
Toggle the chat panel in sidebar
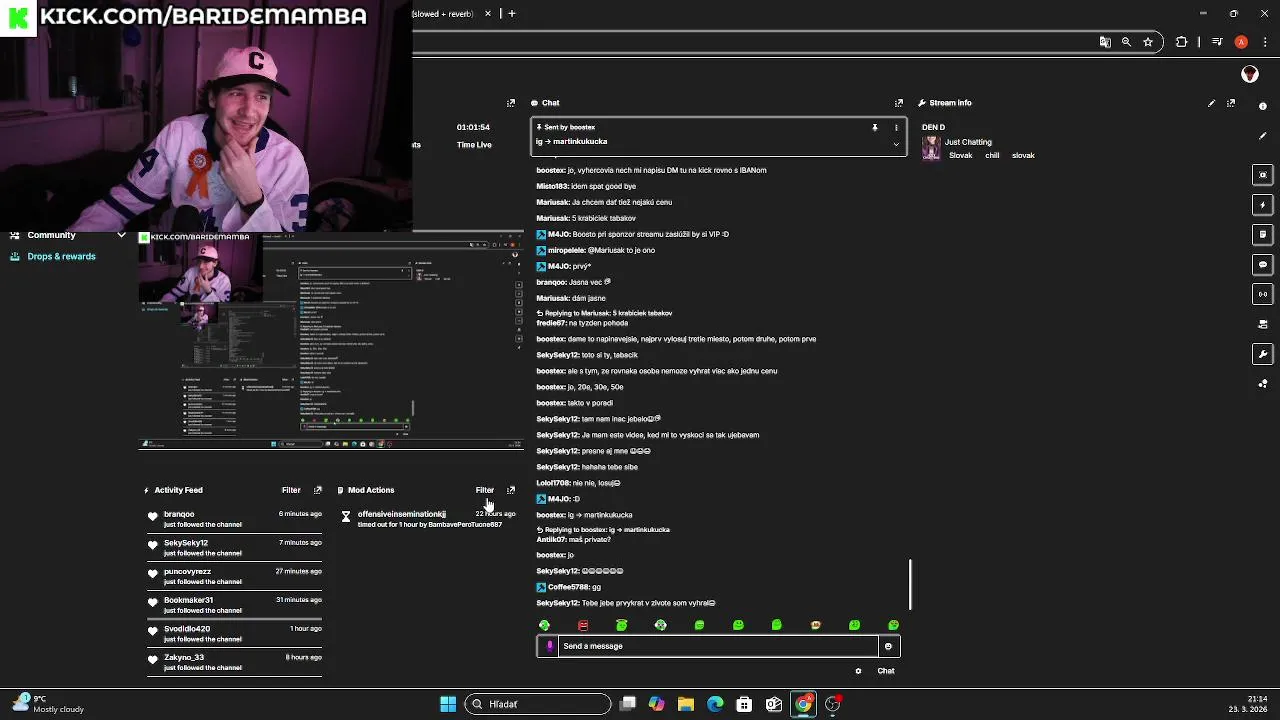1263,265
